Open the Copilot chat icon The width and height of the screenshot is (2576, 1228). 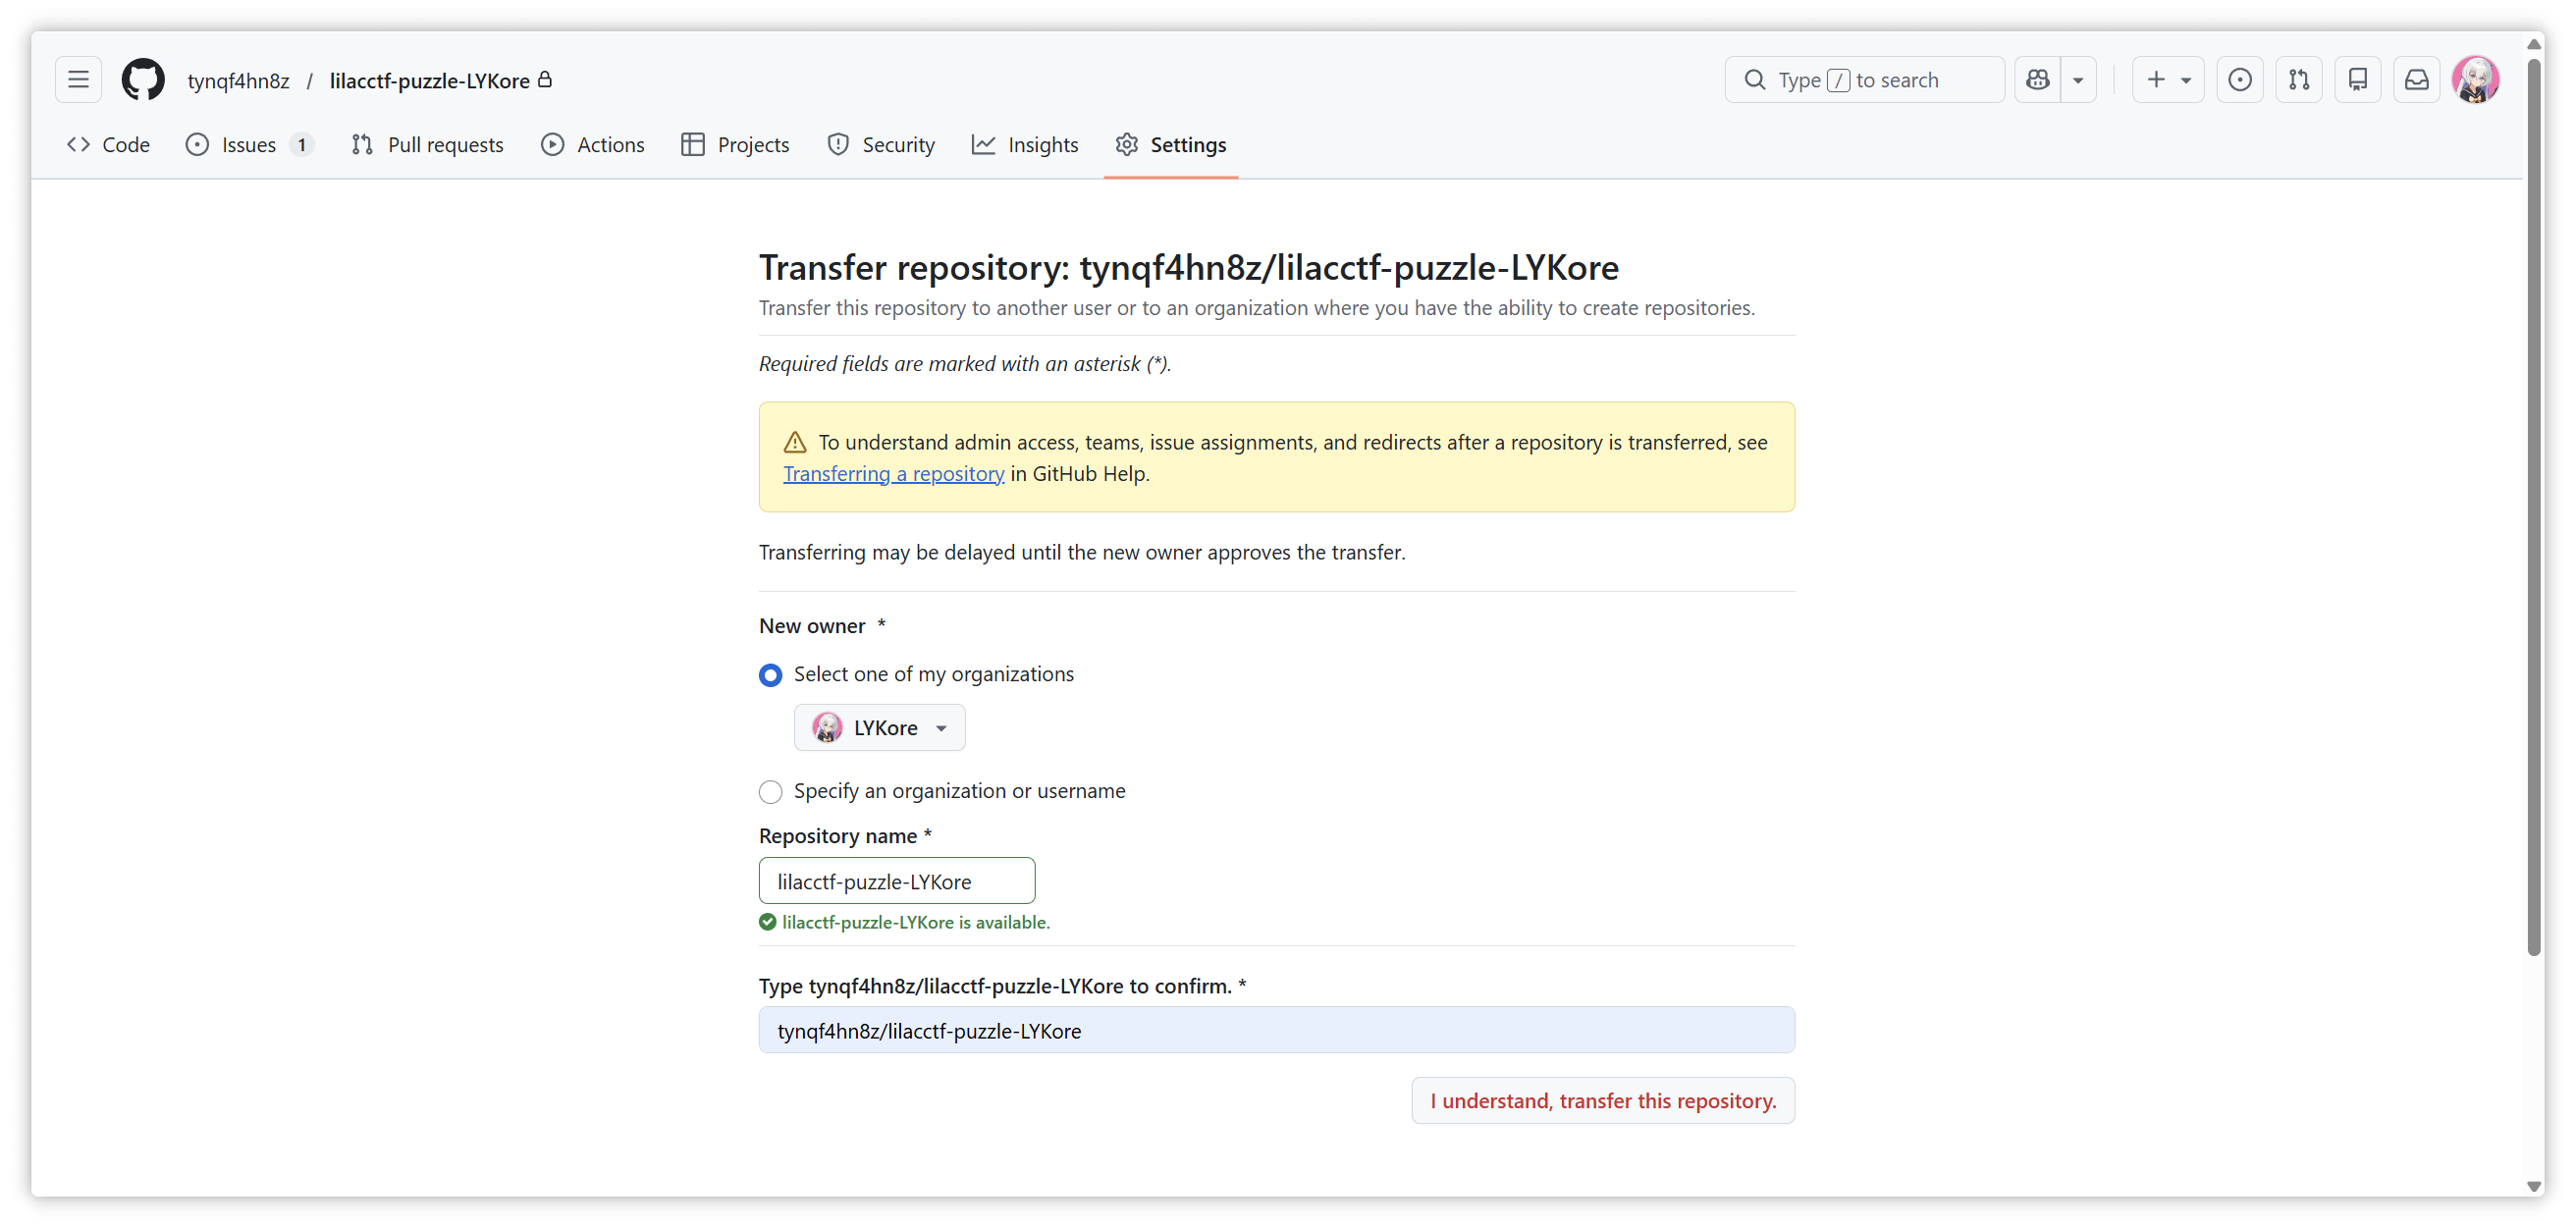(2038, 80)
